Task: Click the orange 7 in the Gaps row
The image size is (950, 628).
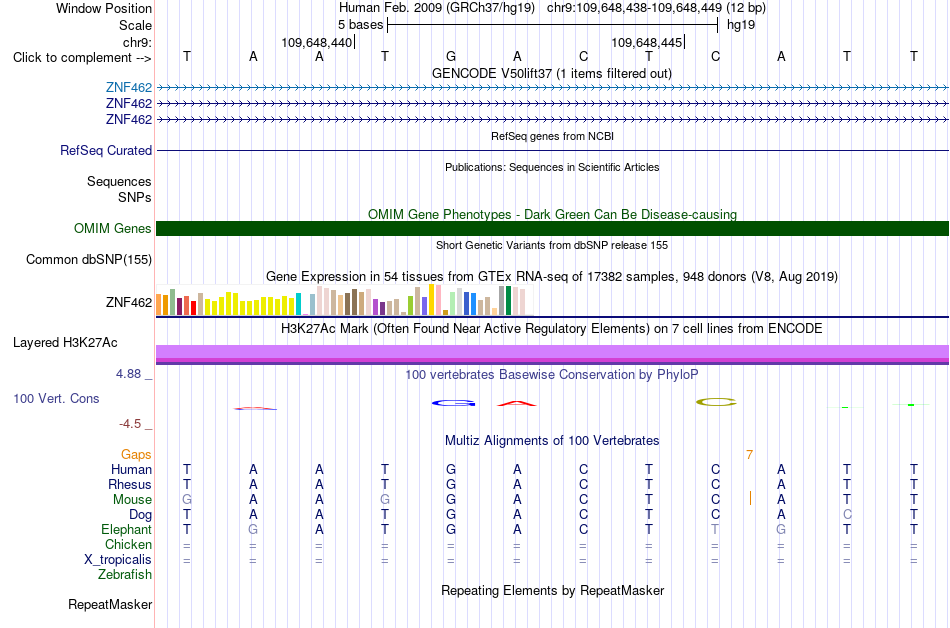Action: [749, 454]
